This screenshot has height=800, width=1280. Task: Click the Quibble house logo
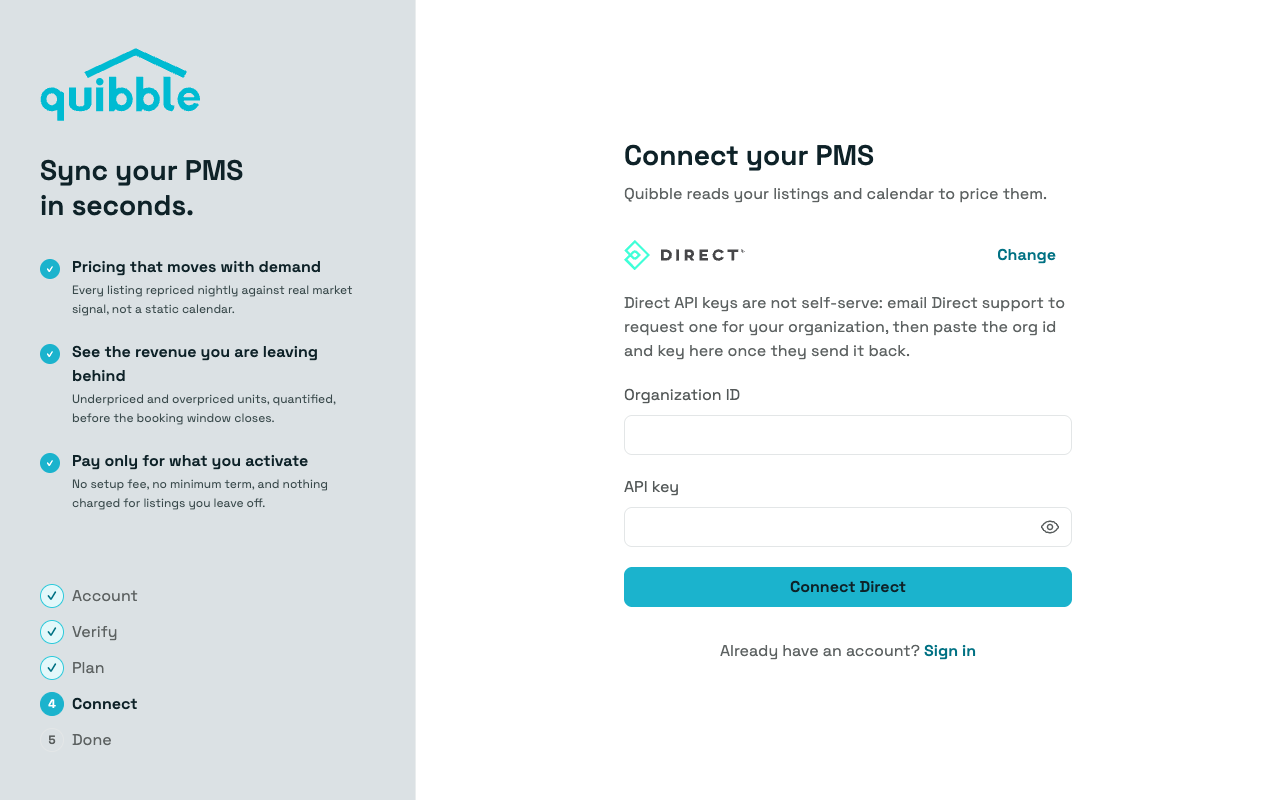pyautogui.click(x=120, y=84)
